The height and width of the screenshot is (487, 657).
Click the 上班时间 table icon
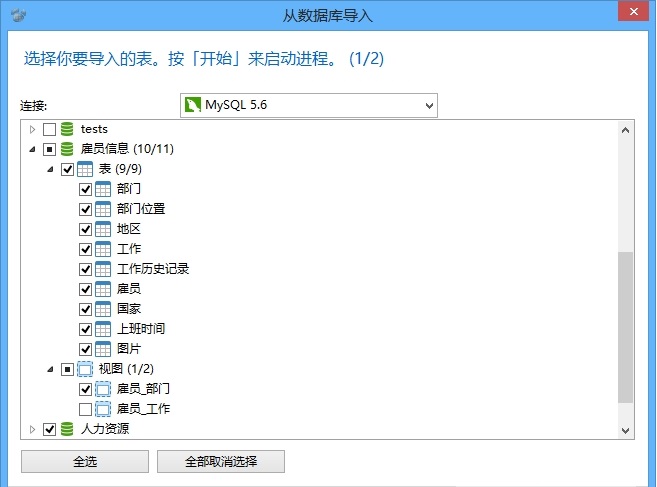click(x=103, y=329)
